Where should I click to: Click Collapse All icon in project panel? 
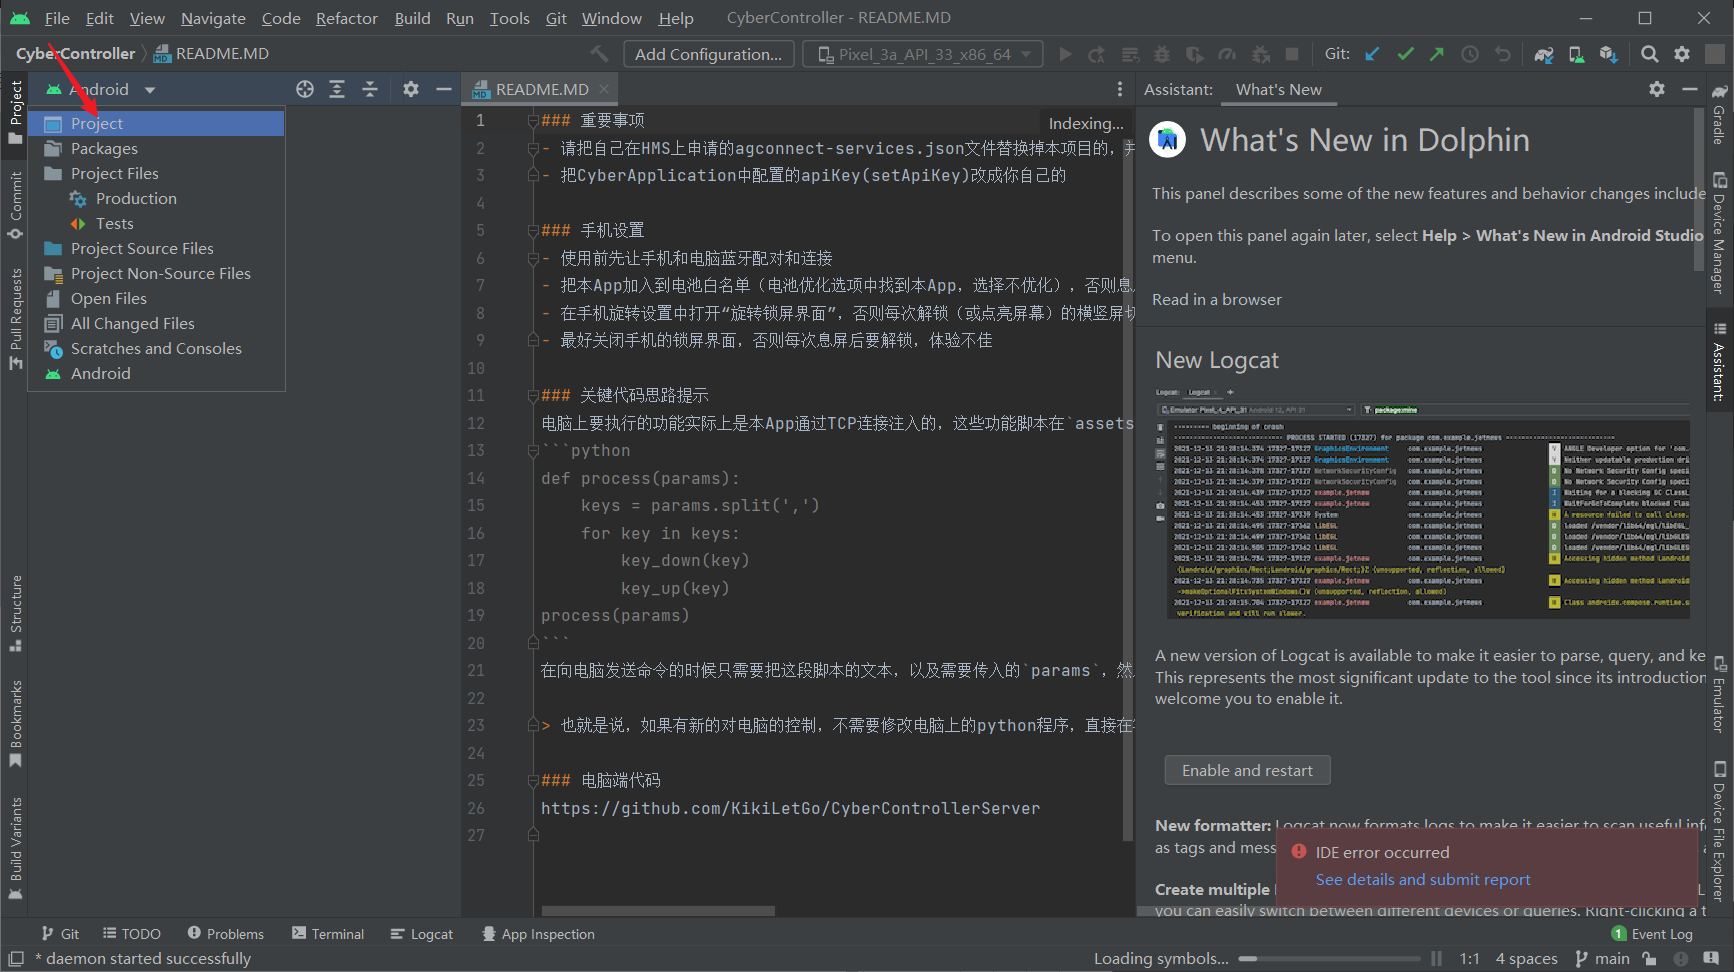point(370,89)
